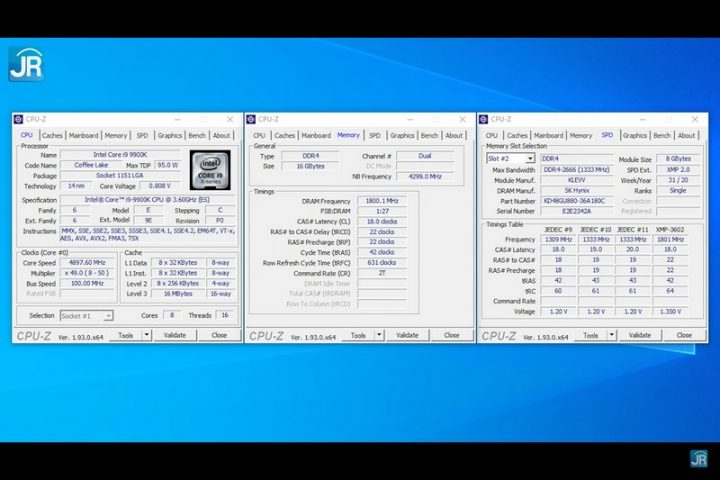
Task: Click the CPU-Z app icon in middle window title bar
Action: click(251, 119)
